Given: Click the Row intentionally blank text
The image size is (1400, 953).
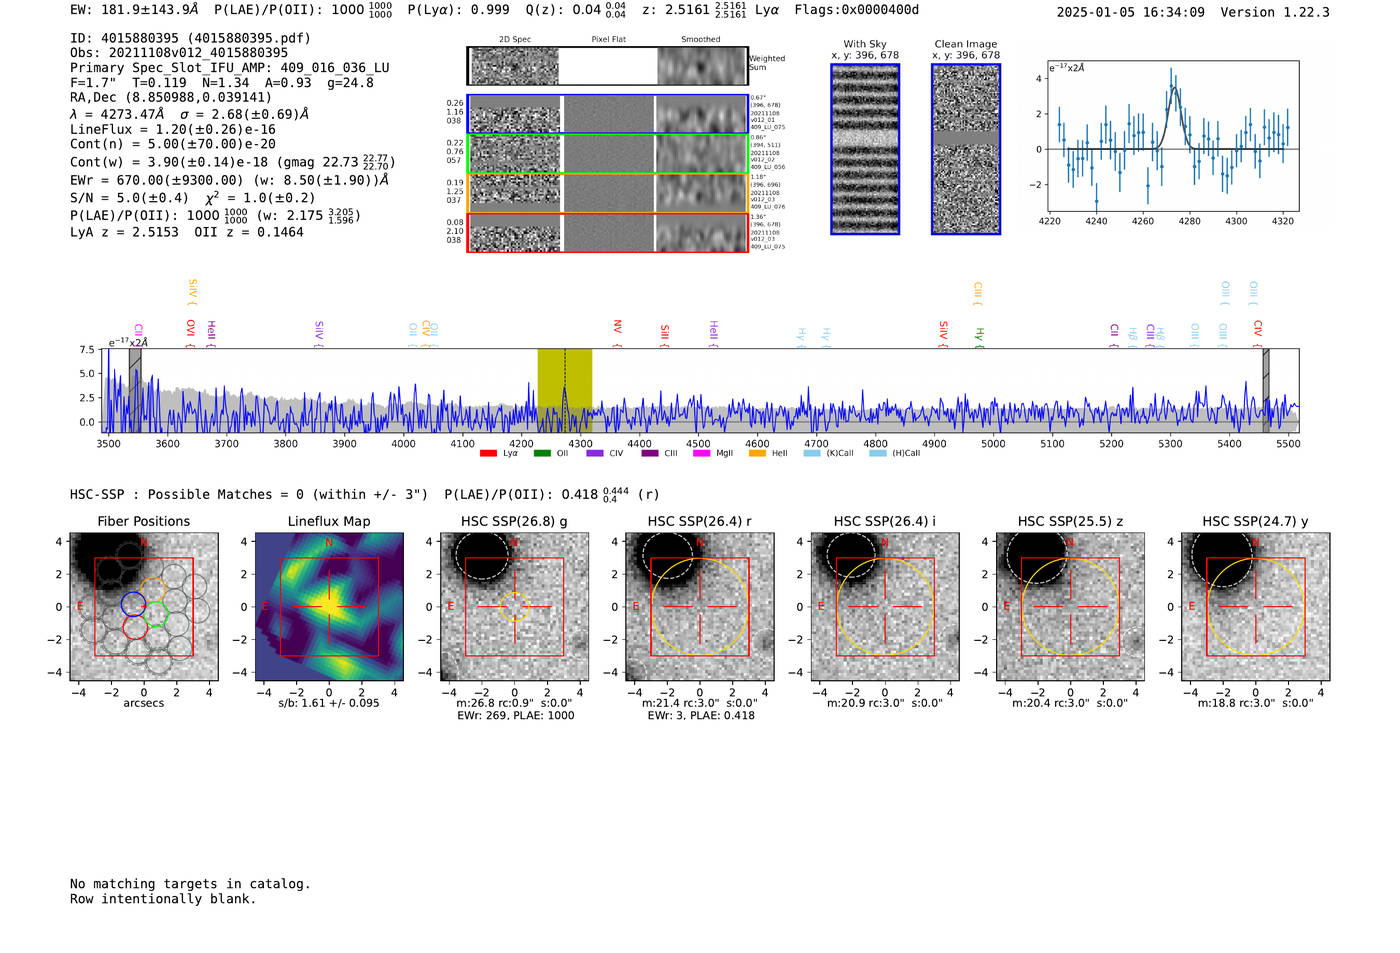Looking at the screenshot, I should click(x=163, y=899).
